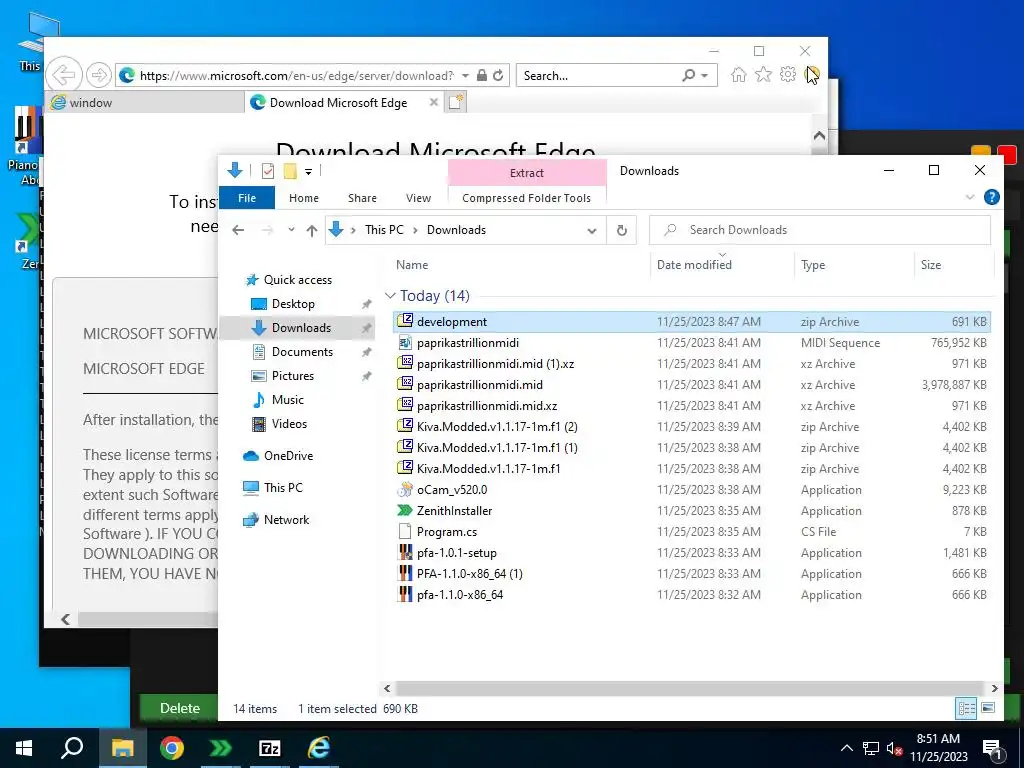
Task: Click the Internet Explorer Search box
Action: point(599,76)
